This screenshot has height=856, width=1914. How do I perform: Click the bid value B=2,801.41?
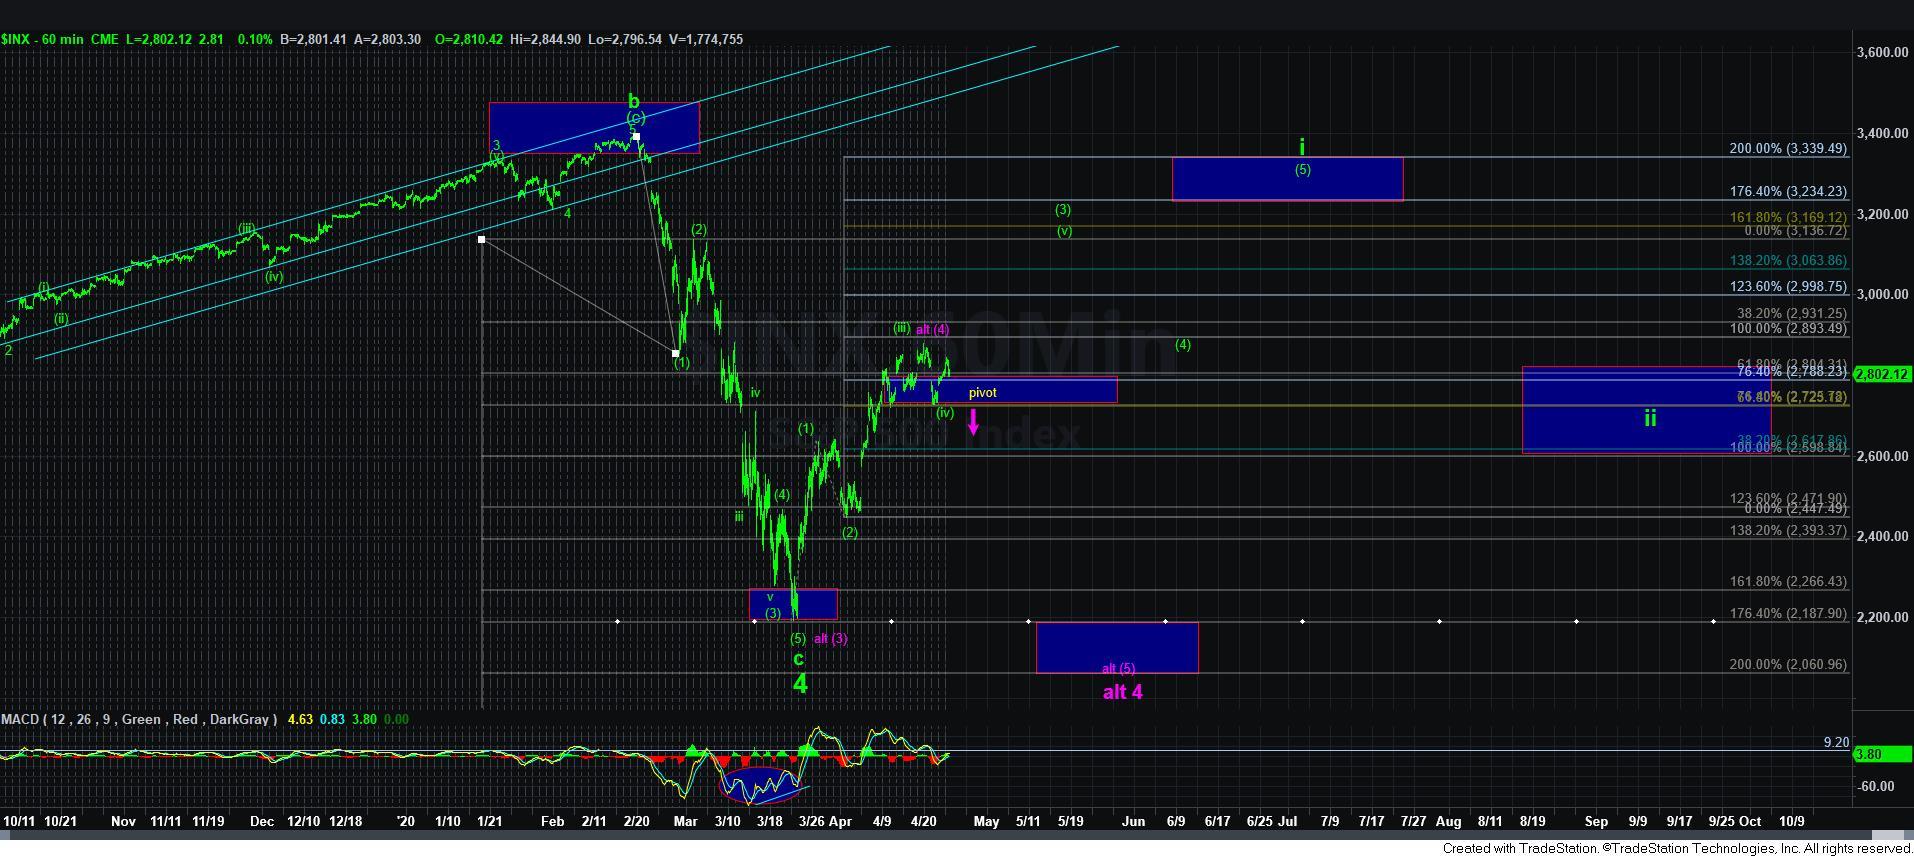pyautogui.click(x=313, y=39)
